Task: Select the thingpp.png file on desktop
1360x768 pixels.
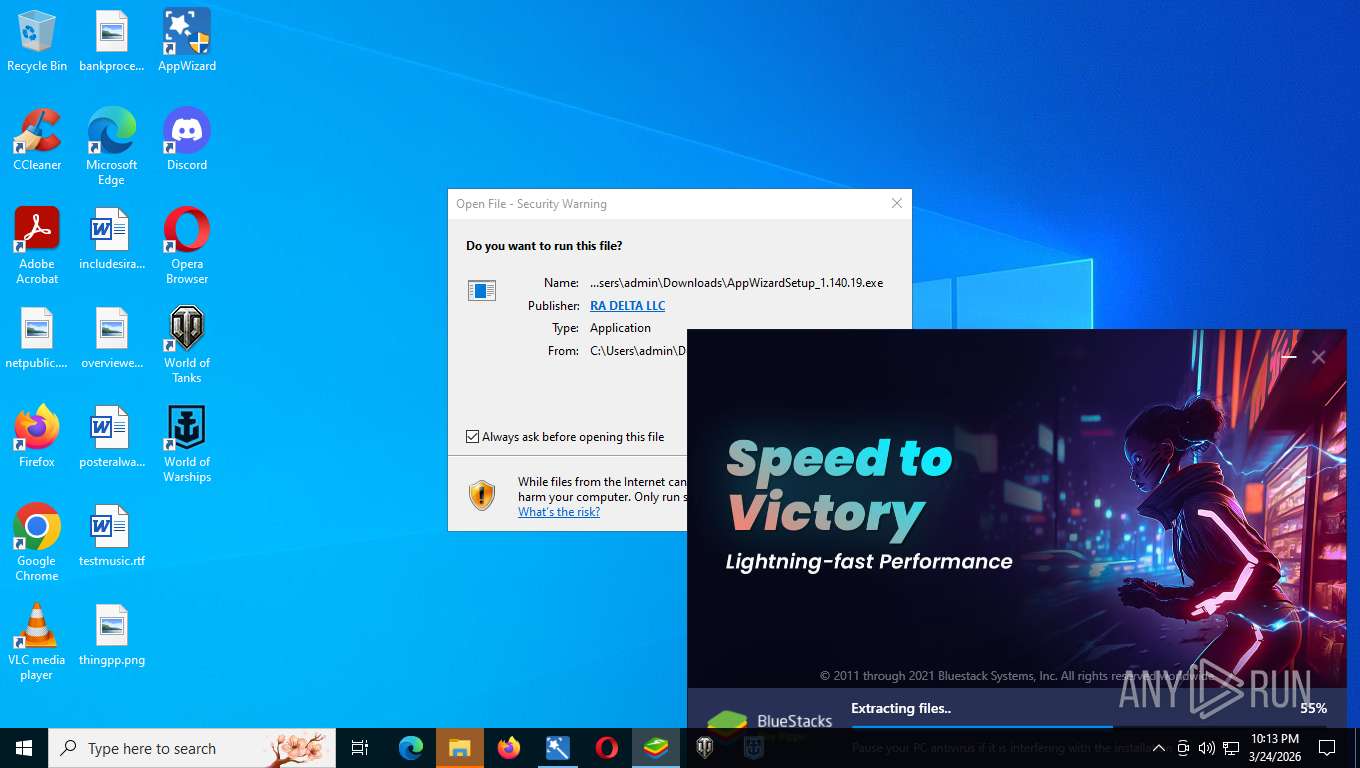Action: click(111, 635)
